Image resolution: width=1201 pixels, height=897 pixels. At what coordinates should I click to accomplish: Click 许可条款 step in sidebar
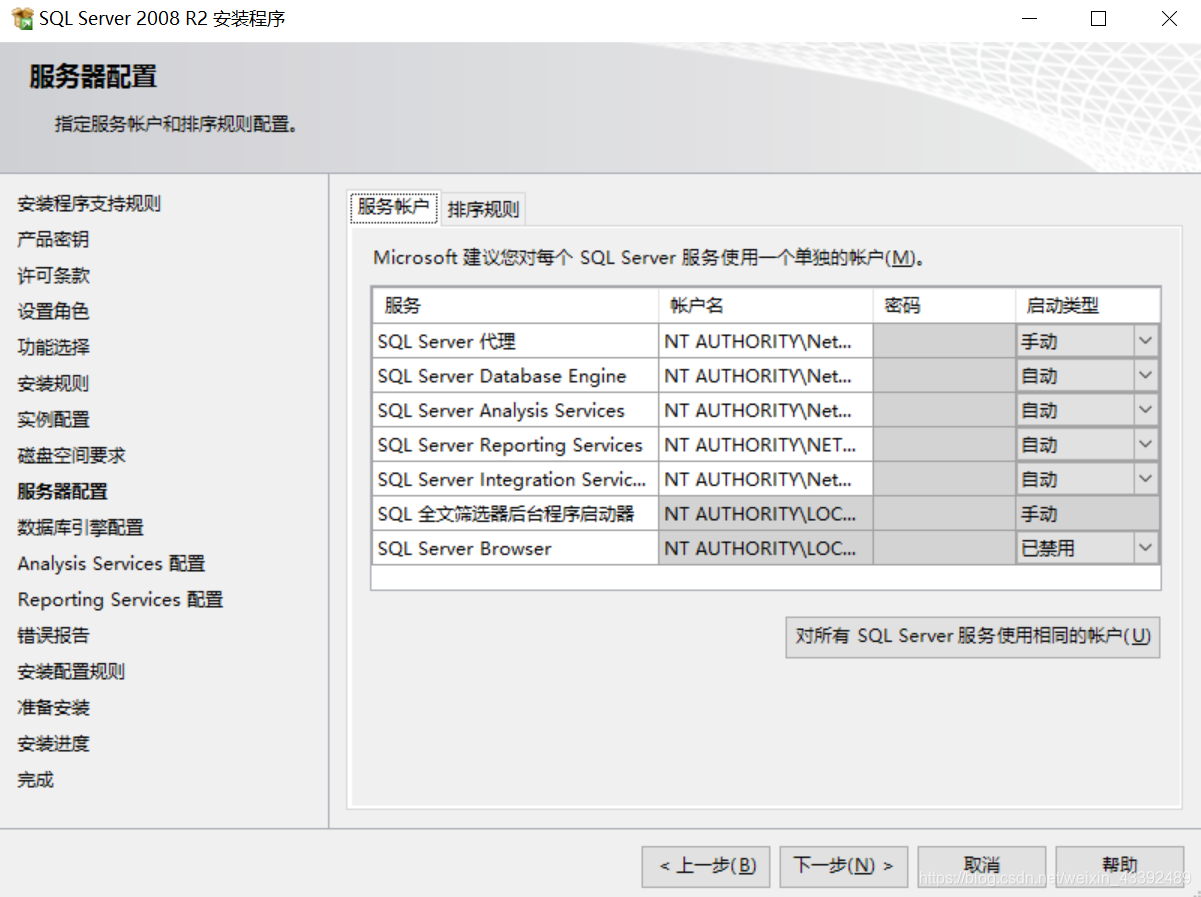point(53,276)
